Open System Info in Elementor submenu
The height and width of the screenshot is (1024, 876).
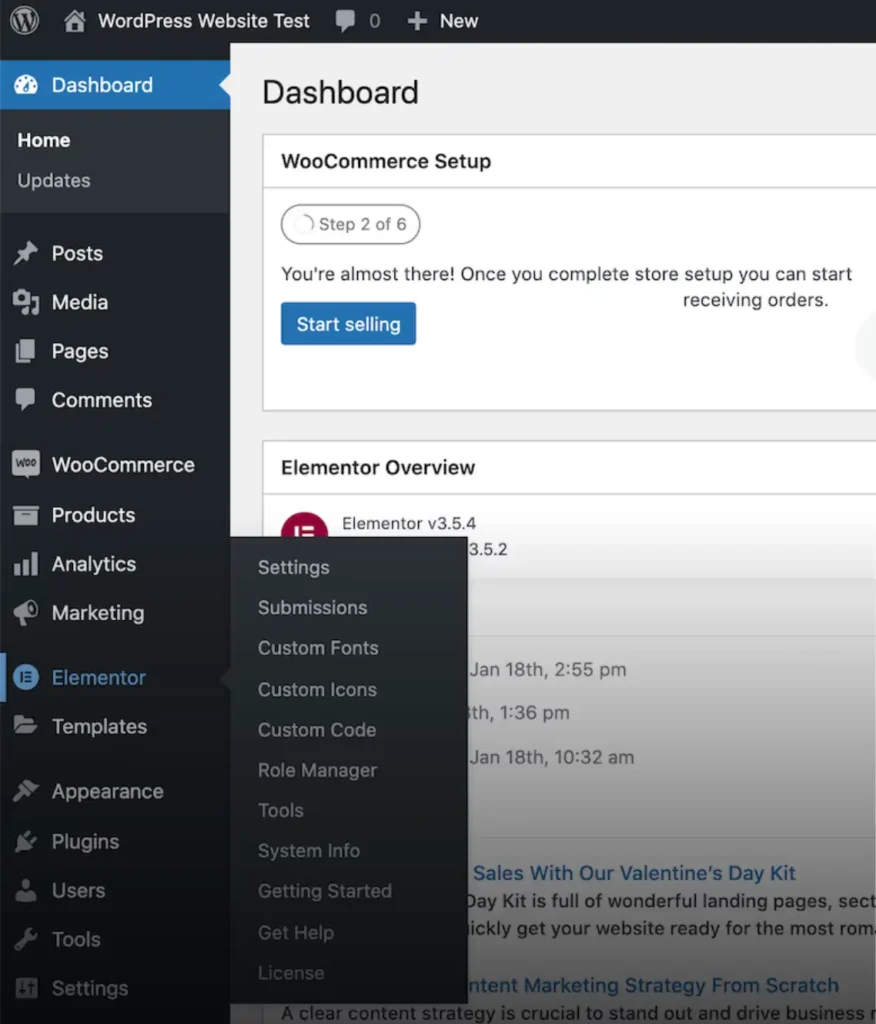coord(309,851)
